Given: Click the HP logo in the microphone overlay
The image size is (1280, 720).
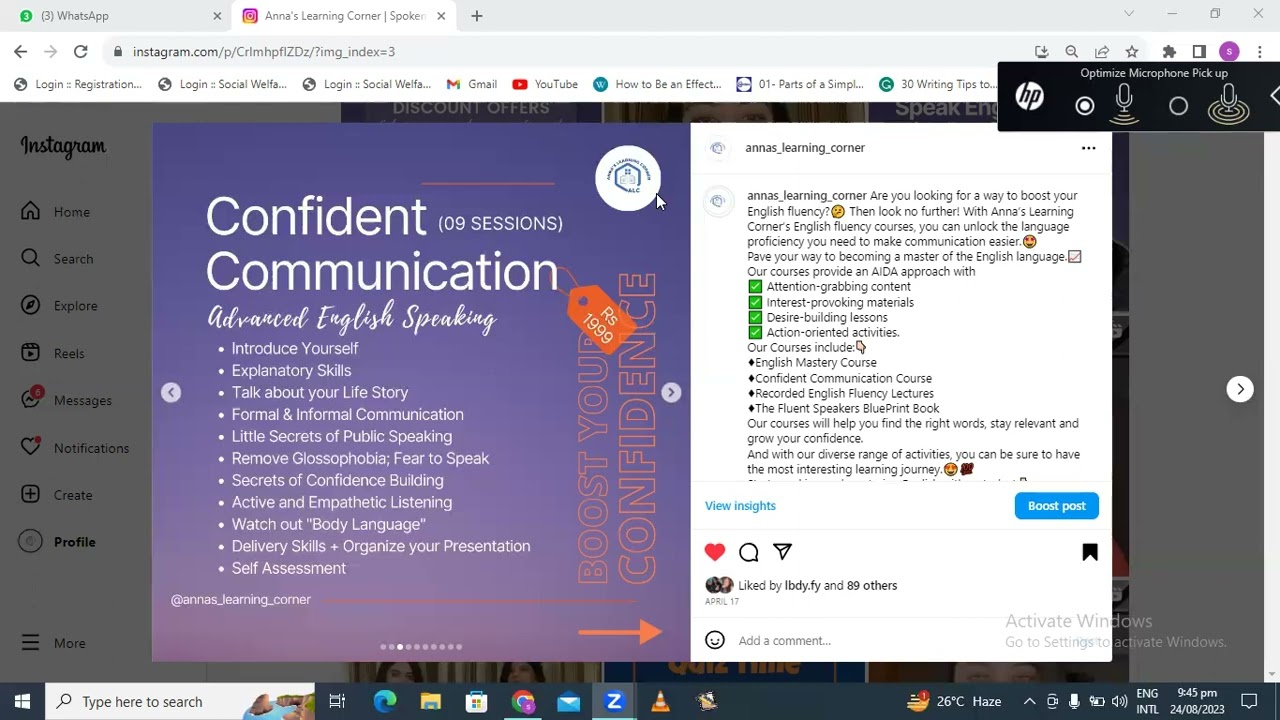Looking at the screenshot, I should point(1029,97).
